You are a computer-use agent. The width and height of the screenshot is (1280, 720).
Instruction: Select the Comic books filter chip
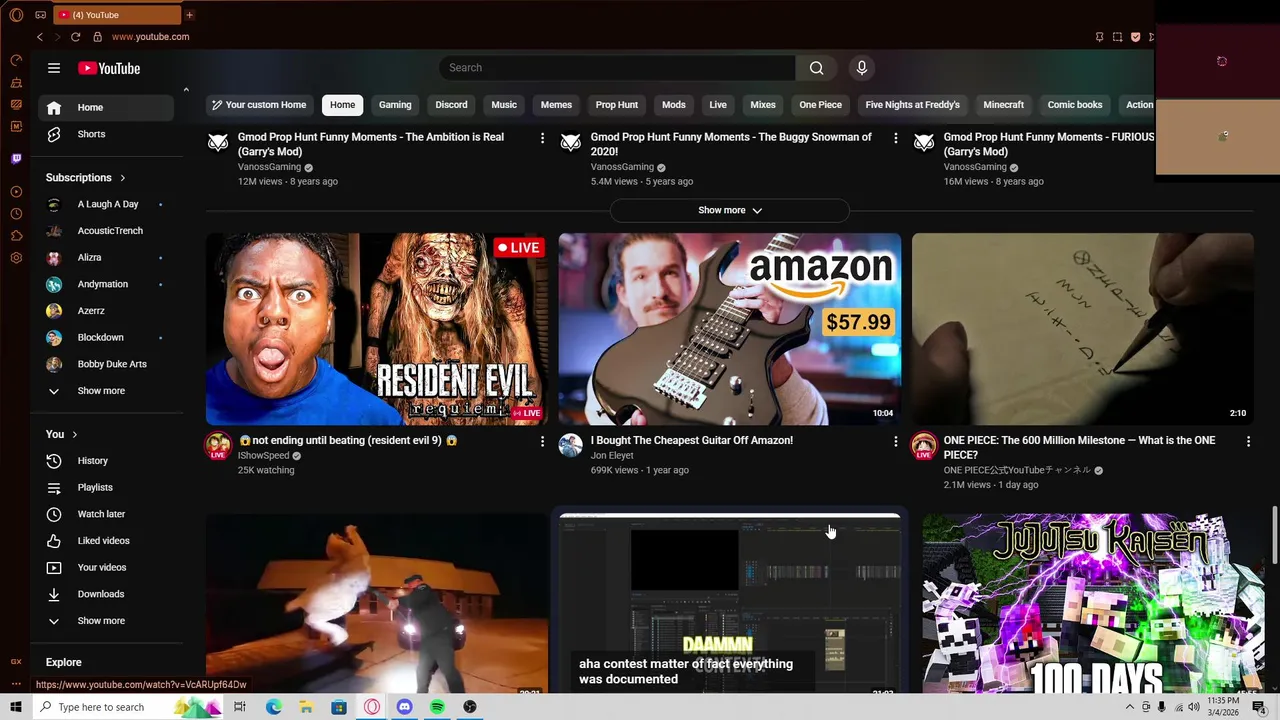[1075, 105]
